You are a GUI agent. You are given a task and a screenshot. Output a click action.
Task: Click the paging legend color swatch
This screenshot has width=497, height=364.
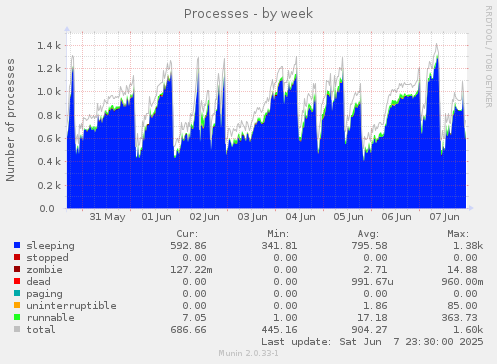[x=17, y=293]
